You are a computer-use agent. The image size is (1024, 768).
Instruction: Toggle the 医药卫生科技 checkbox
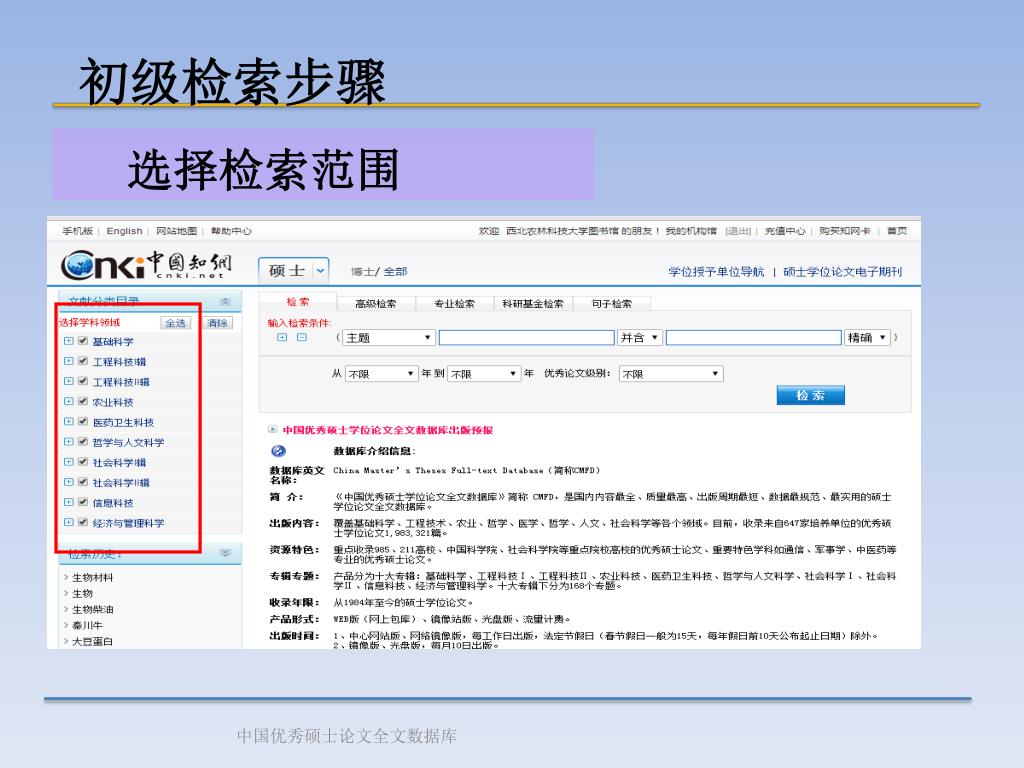(x=83, y=422)
